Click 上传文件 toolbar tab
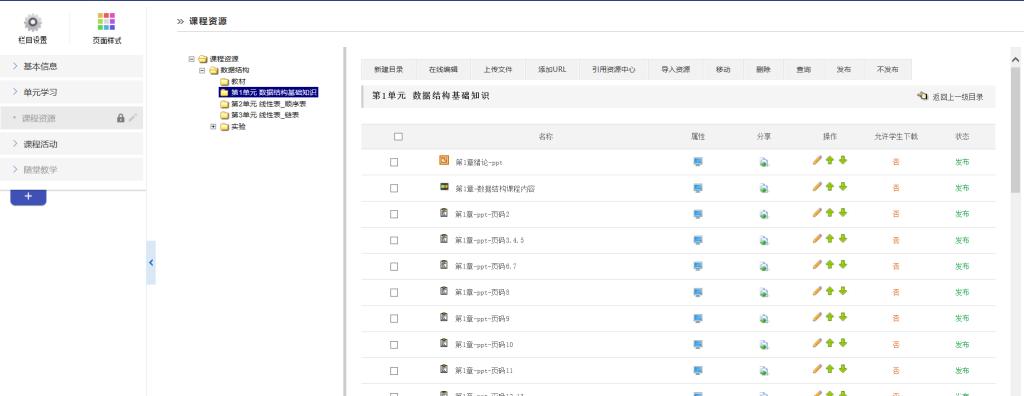Viewport: 1024px width, 396px height. point(498,69)
